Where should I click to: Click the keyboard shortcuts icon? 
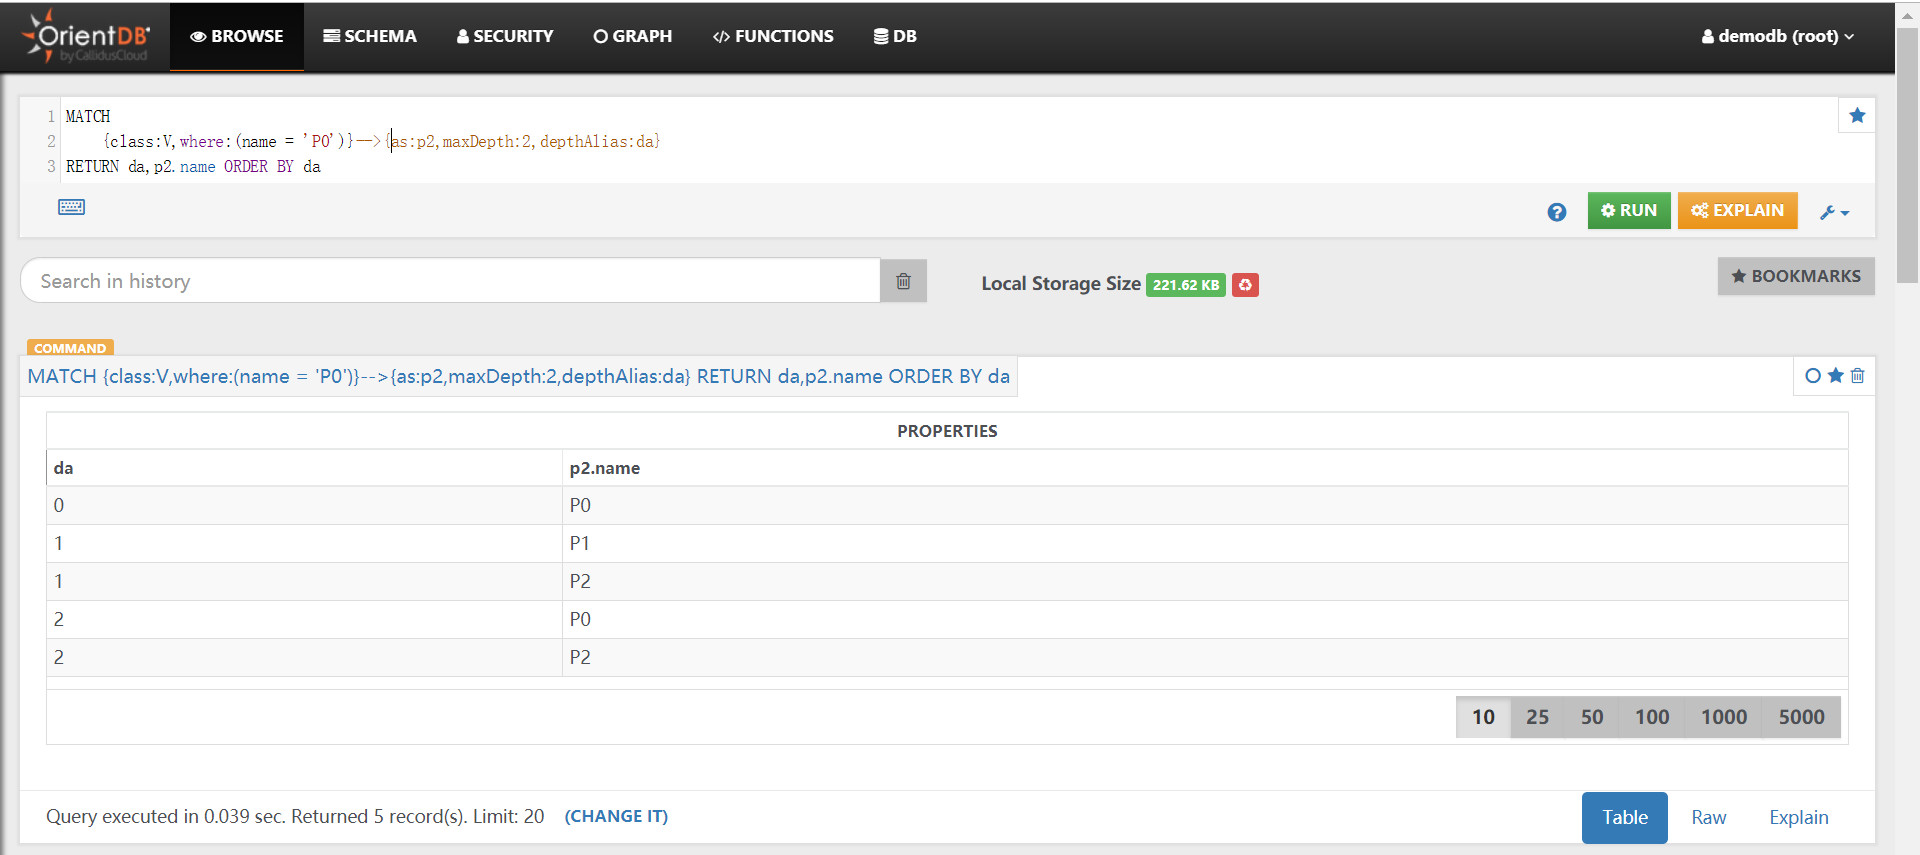(x=72, y=207)
